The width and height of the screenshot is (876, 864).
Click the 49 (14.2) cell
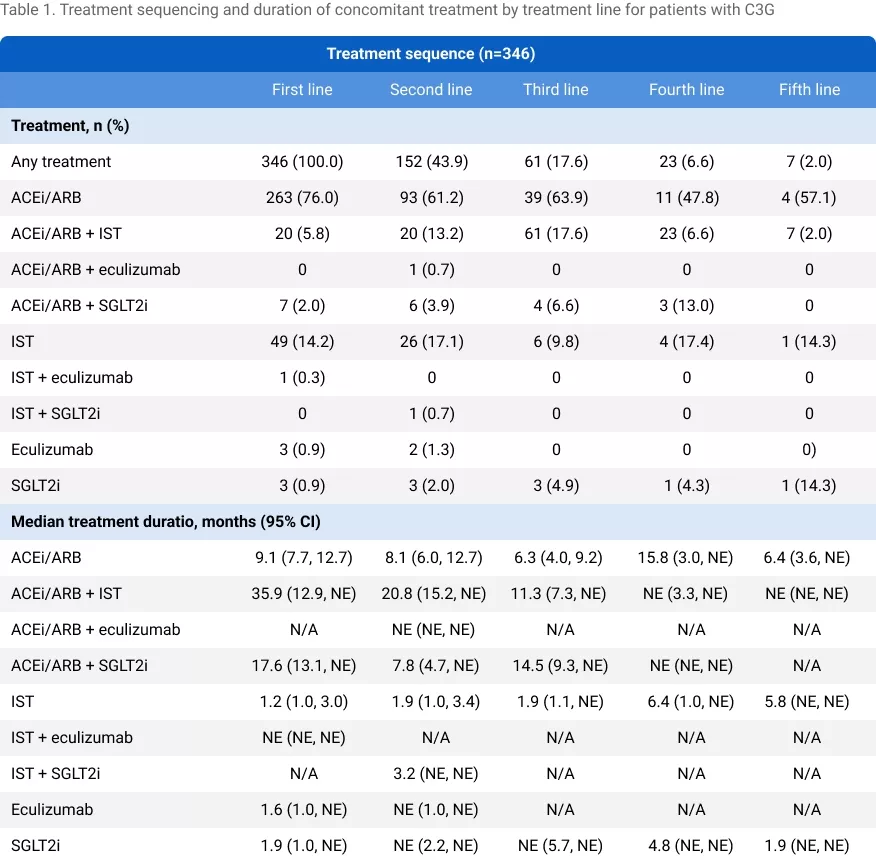[302, 342]
